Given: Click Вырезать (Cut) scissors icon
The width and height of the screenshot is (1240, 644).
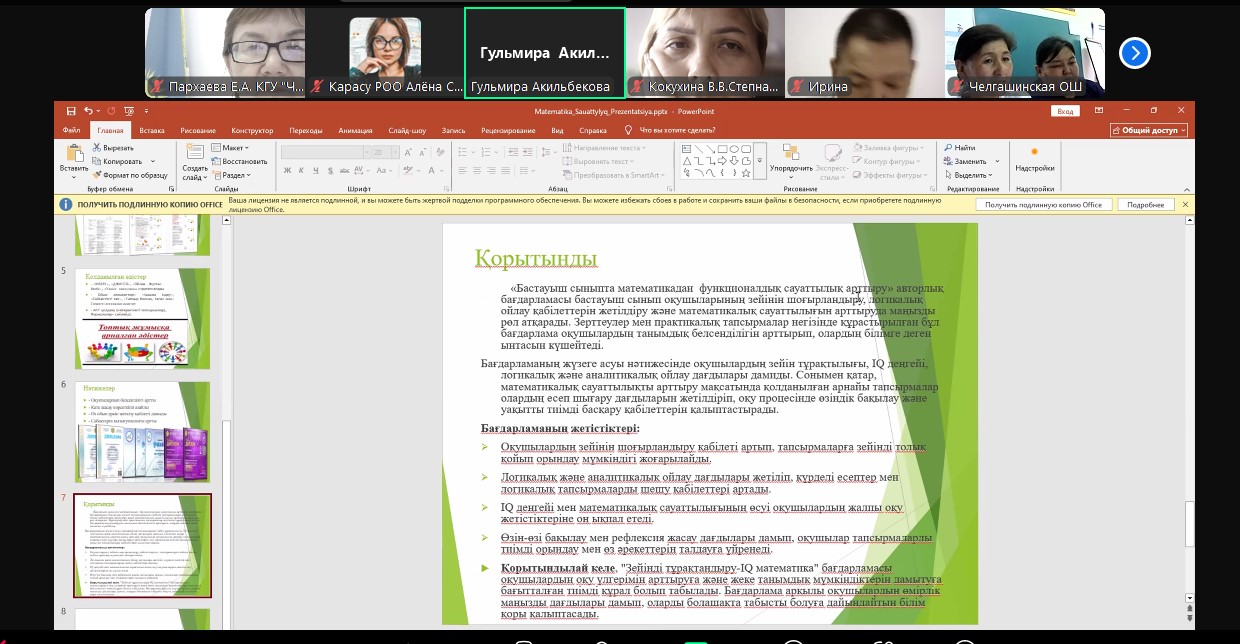Looking at the screenshot, I should tap(97, 148).
